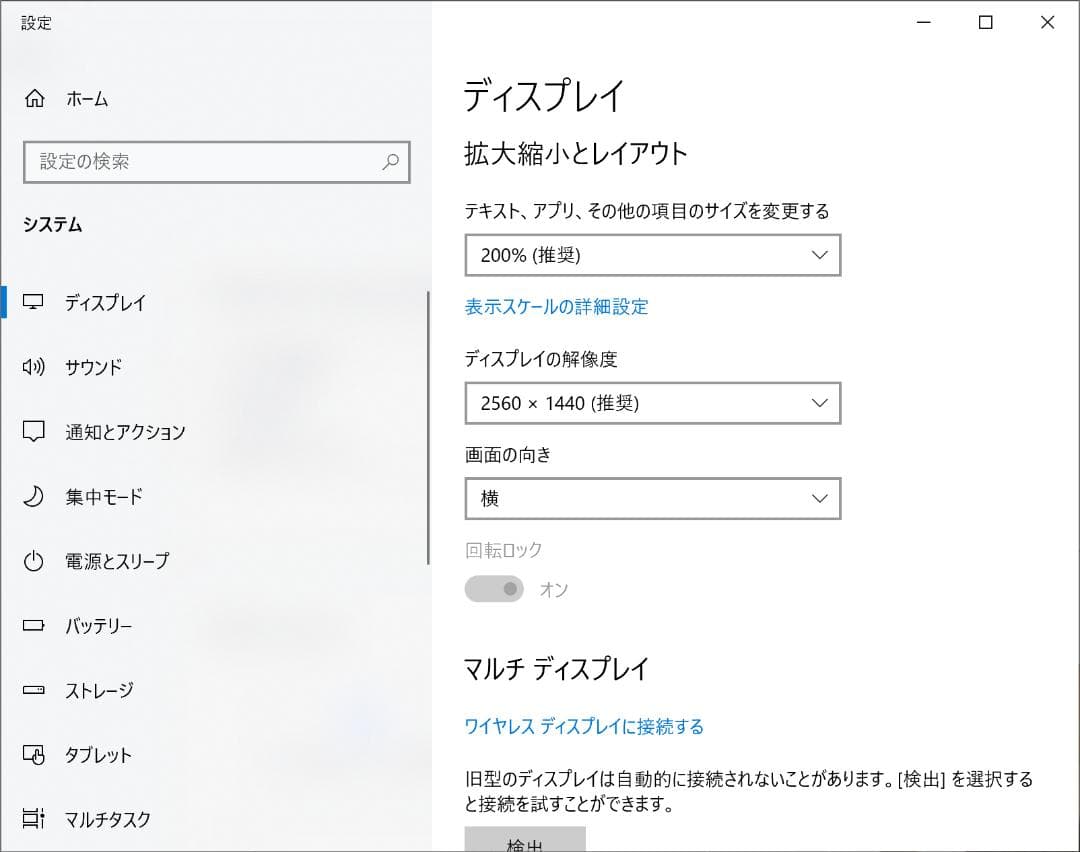Click inside the 設定の検索 search box
Viewport: 1080px width, 852px height.
tap(200, 161)
